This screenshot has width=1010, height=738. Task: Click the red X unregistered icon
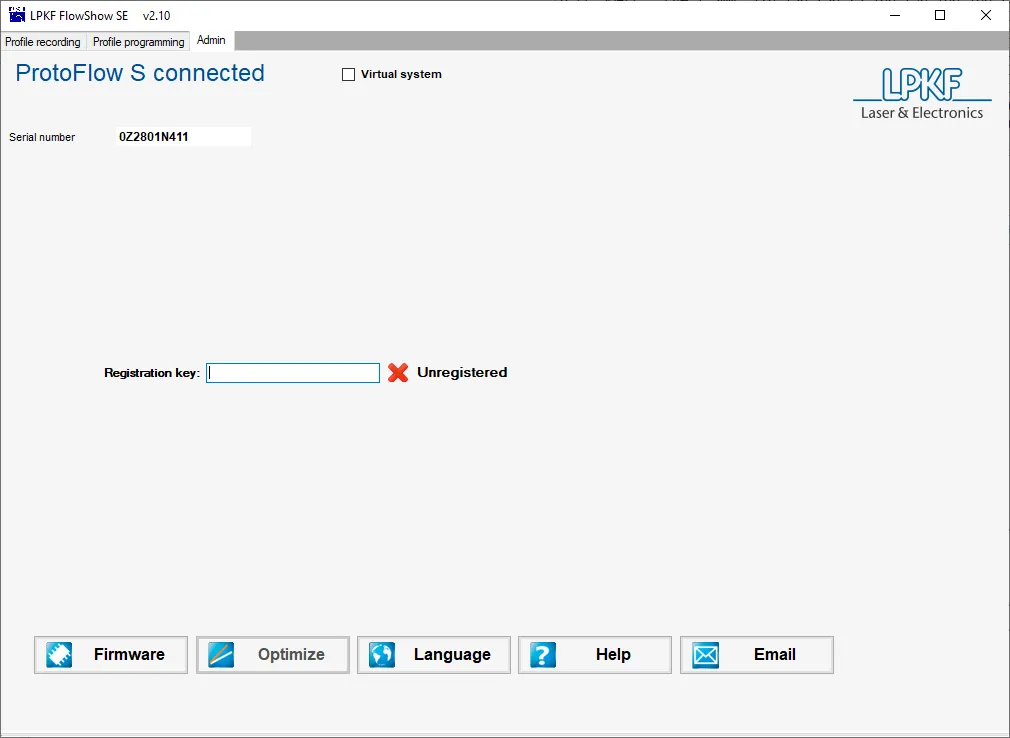[x=398, y=372]
